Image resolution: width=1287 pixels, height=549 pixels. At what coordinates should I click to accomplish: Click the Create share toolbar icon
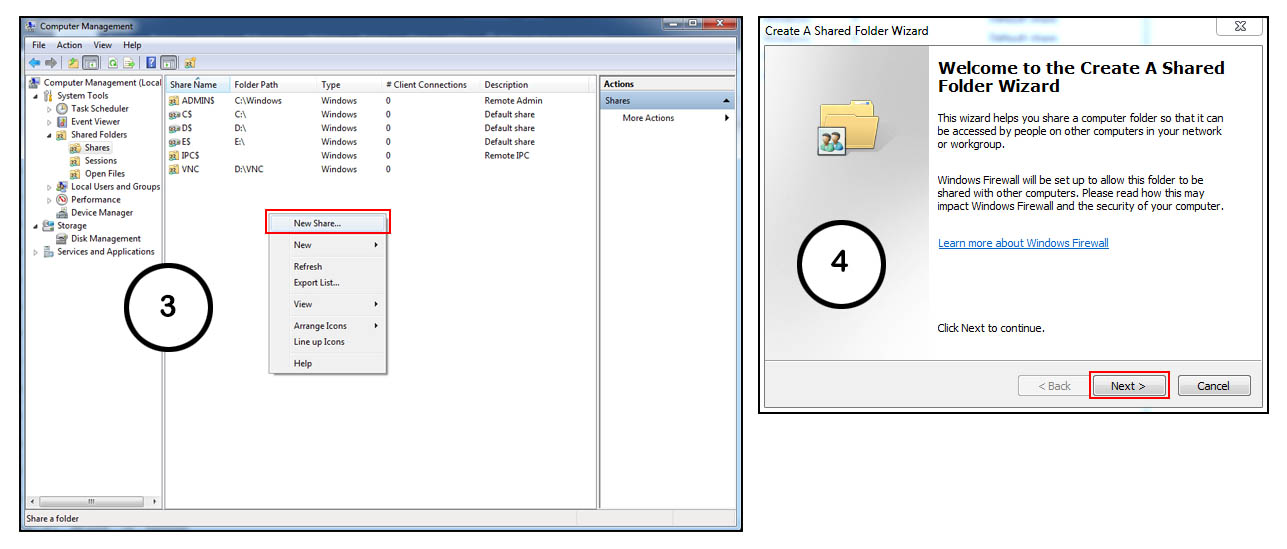(190, 62)
